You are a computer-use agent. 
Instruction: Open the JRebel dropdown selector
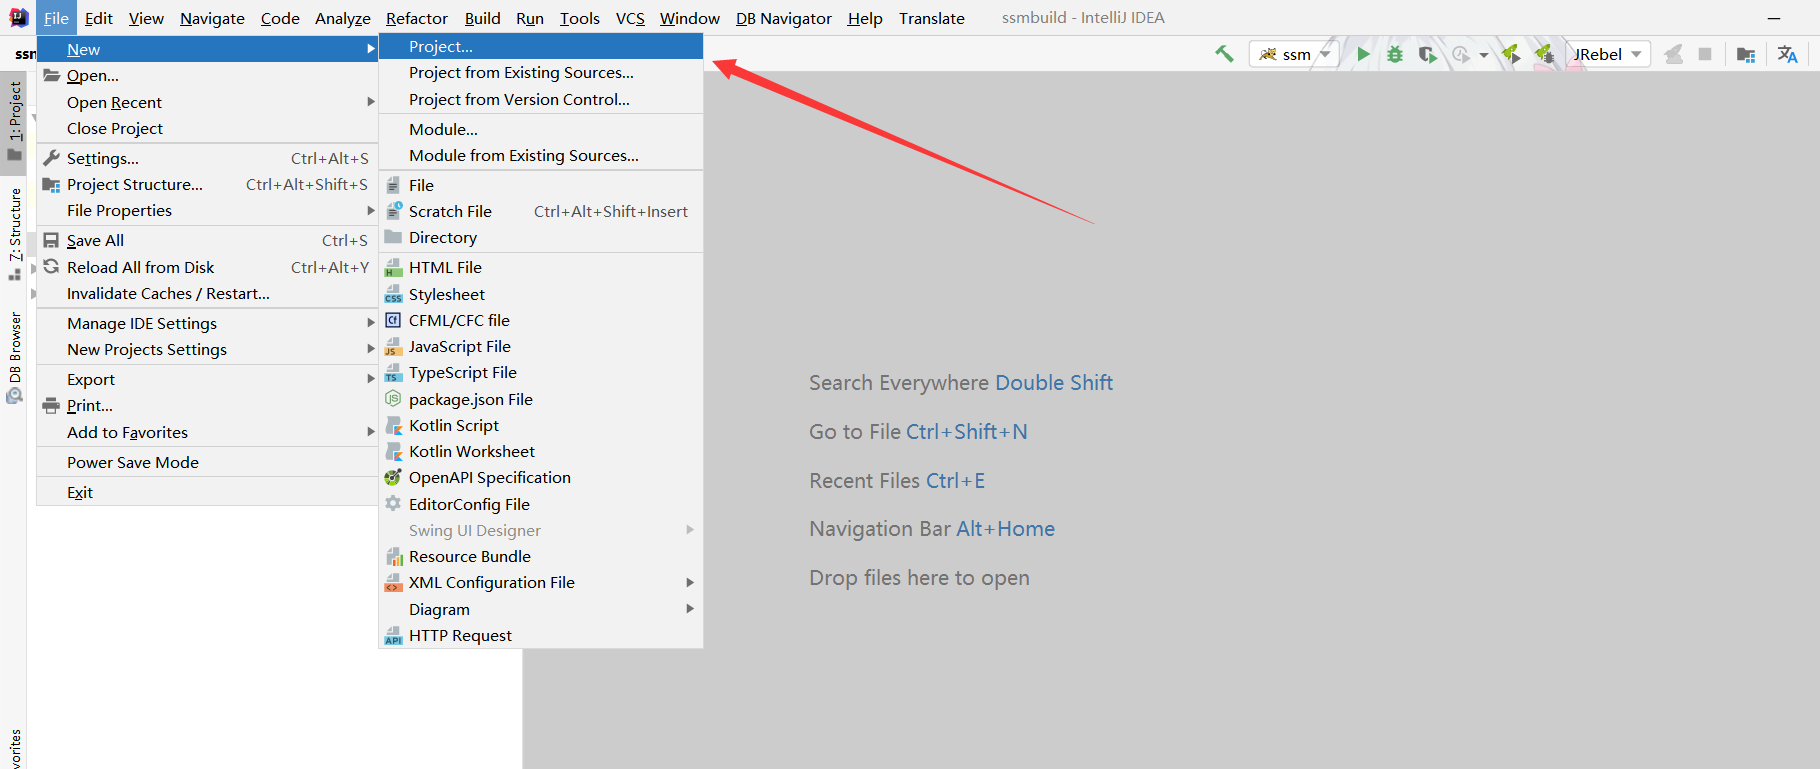point(1608,54)
